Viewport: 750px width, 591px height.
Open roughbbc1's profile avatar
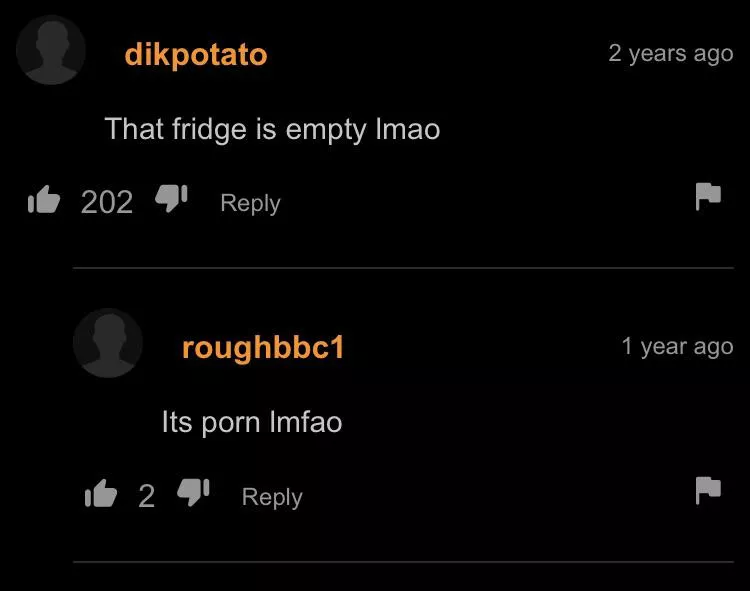pyautogui.click(x=108, y=343)
